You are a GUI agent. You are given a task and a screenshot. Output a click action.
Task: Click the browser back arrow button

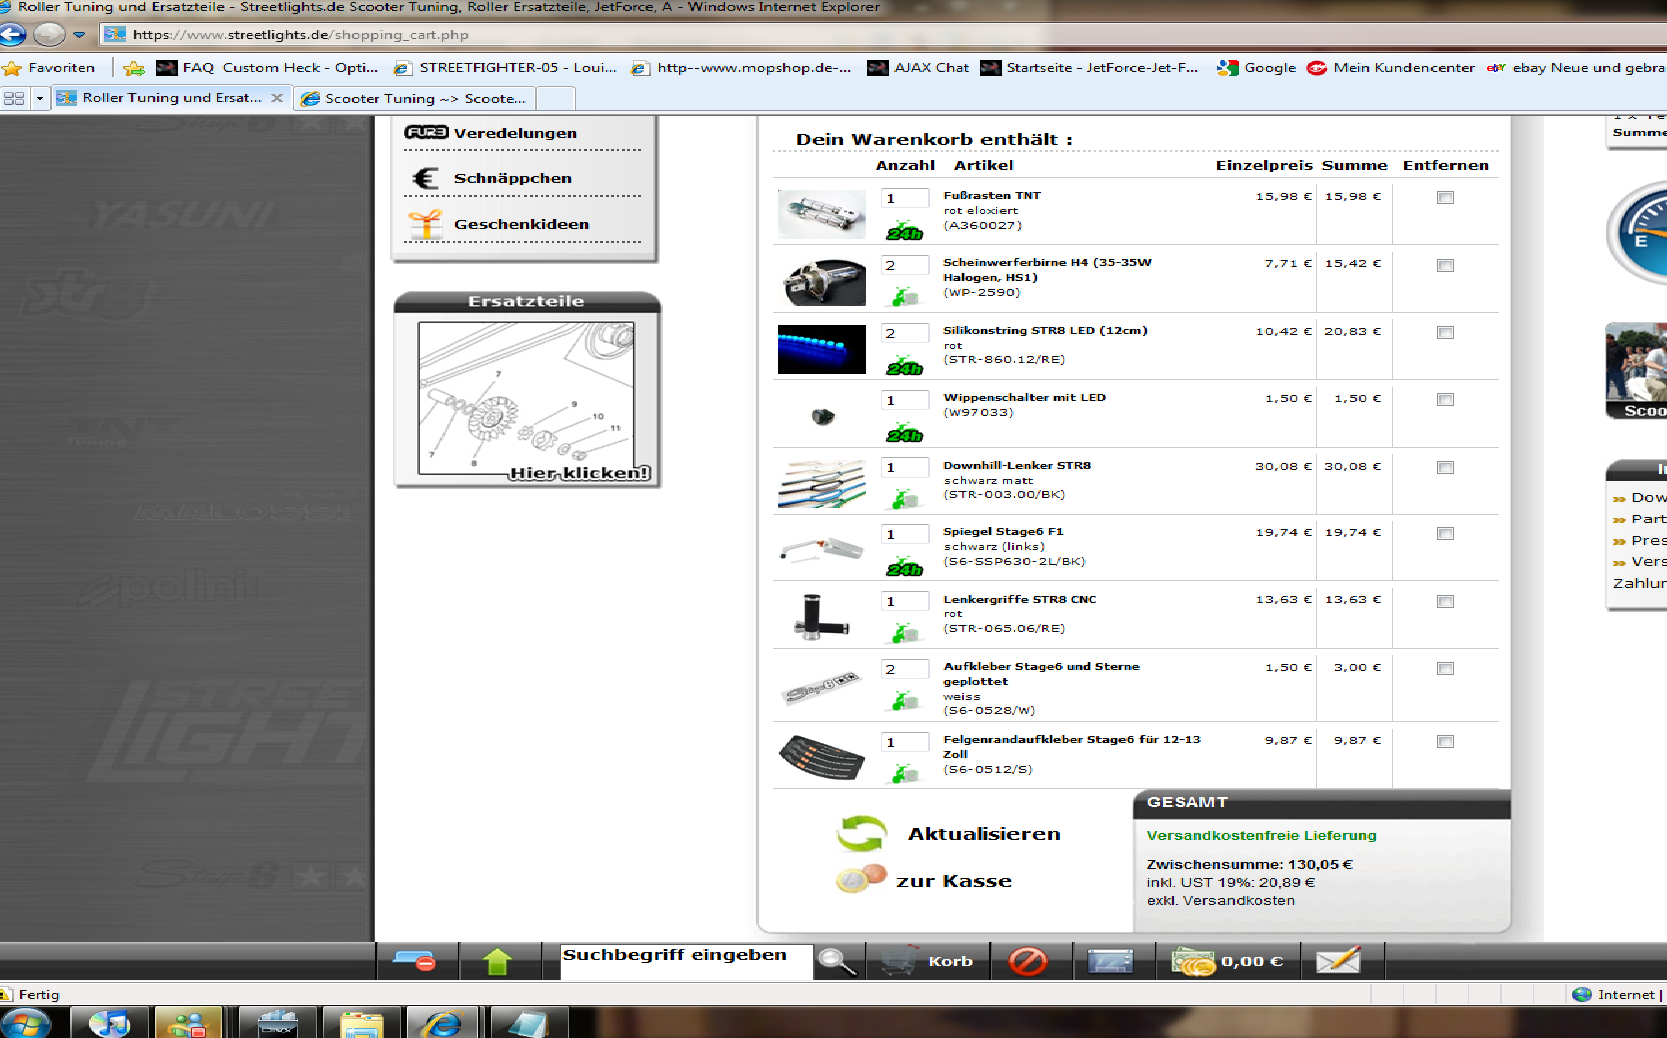tap(13, 34)
